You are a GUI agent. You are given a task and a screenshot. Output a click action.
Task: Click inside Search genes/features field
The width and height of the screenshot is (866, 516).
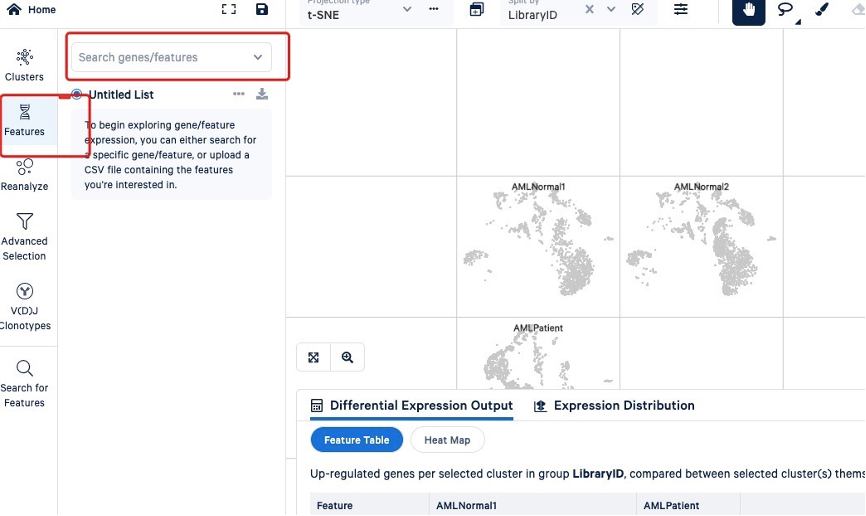(x=171, y=57)
